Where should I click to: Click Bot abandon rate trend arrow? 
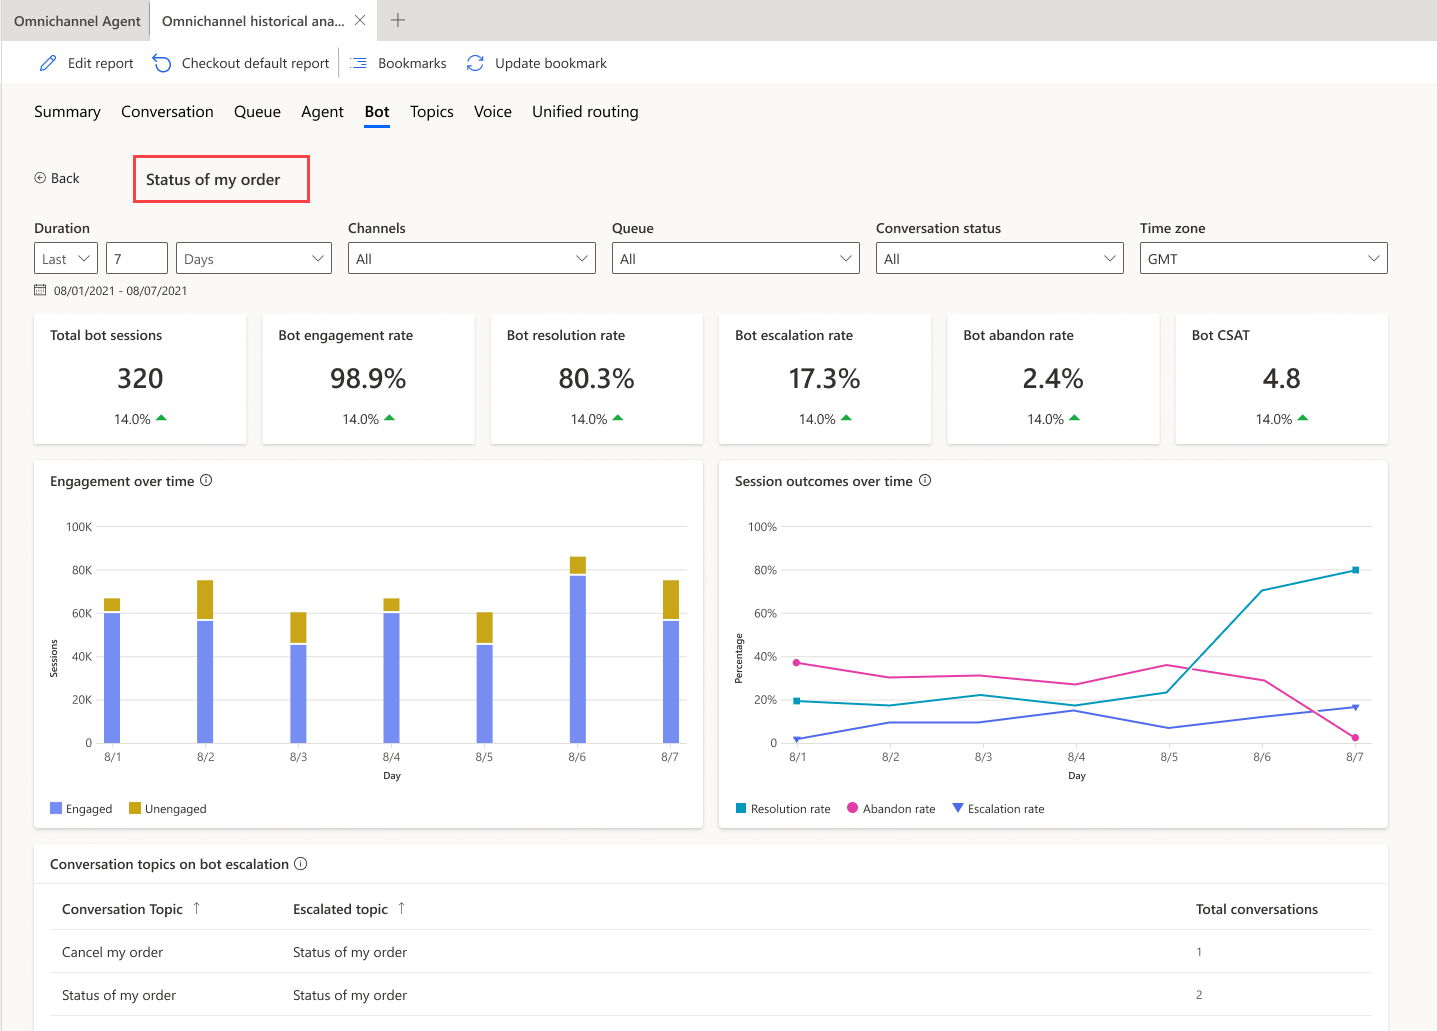point(1074,418)
